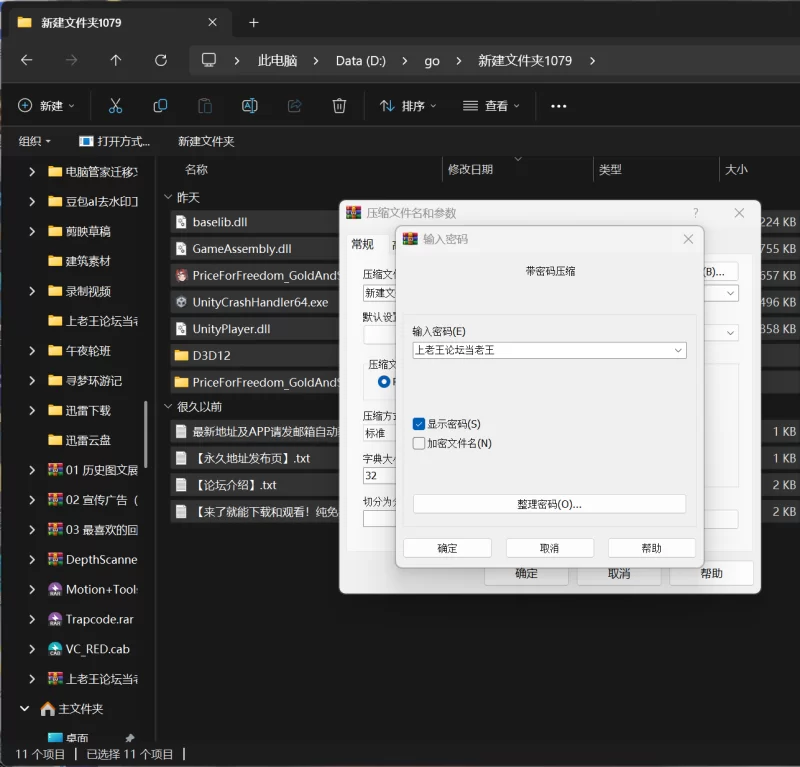The image size is (800, 767).
Task: Click the sidebar vertical scrollbar
Action: click(146, 434)
